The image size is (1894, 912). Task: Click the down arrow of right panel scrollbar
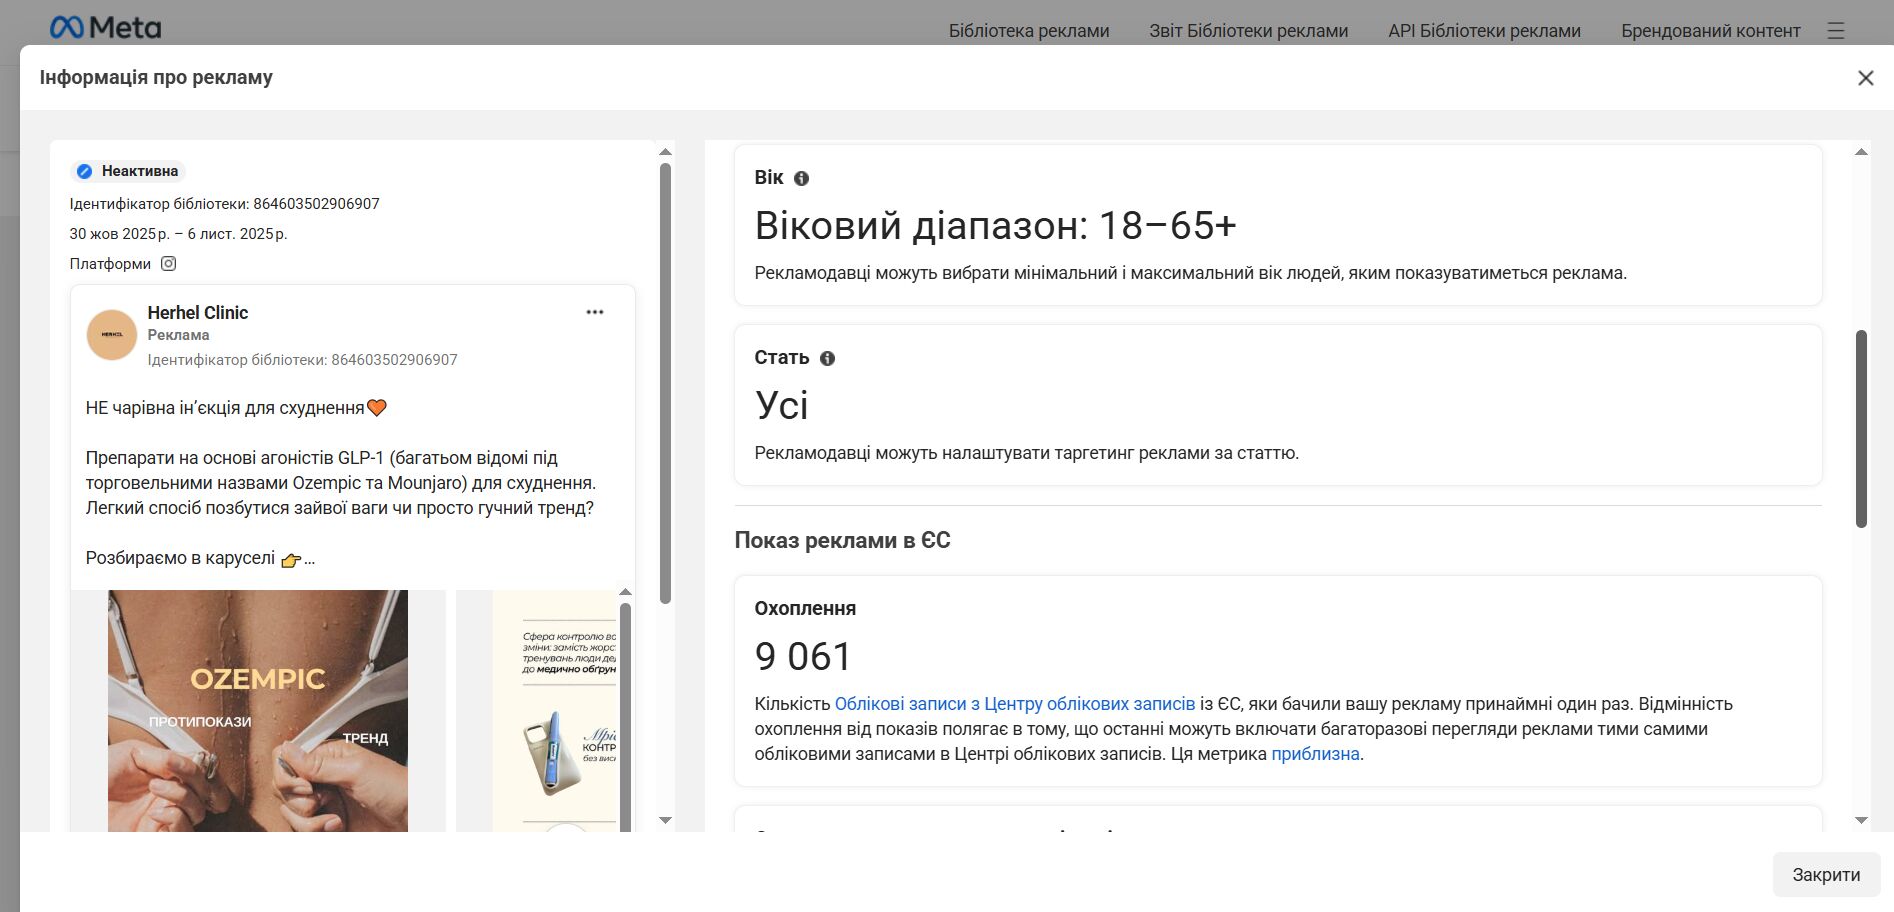(x=1861, y=820)
